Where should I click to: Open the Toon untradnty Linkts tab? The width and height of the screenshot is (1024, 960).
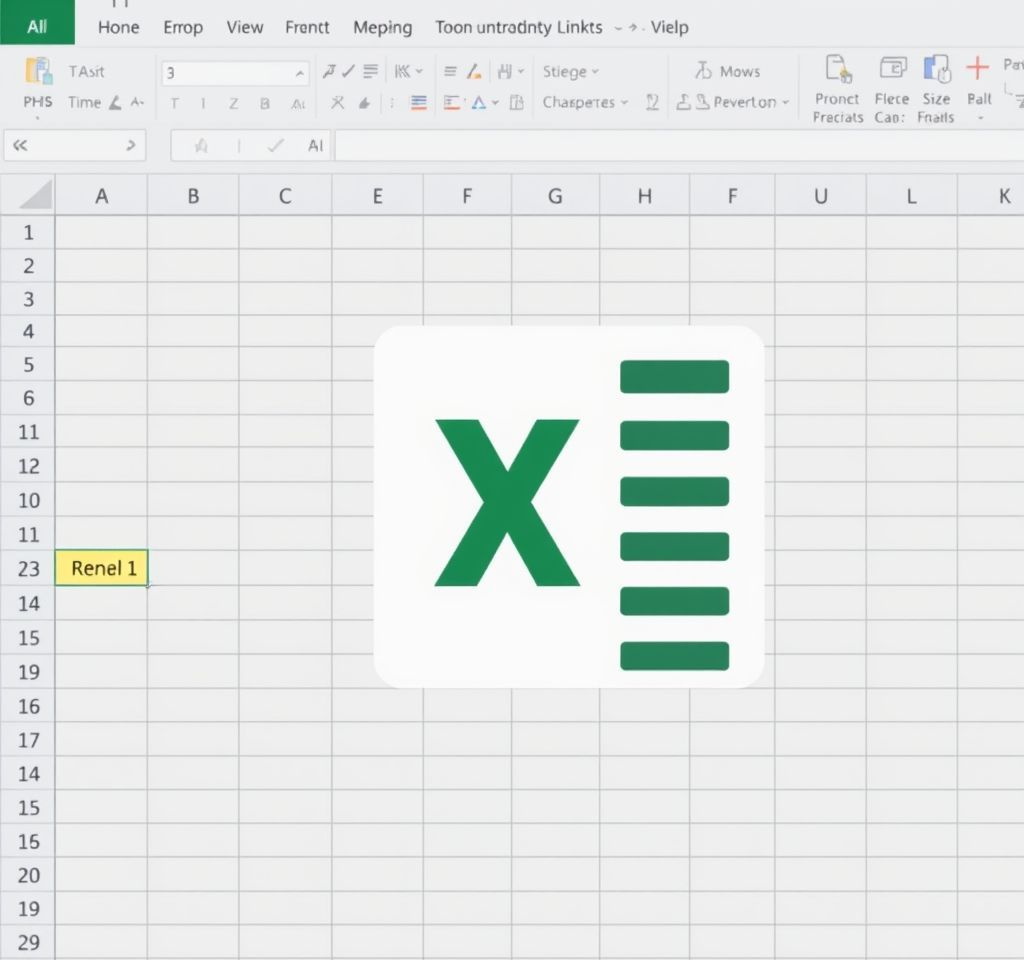519,27
